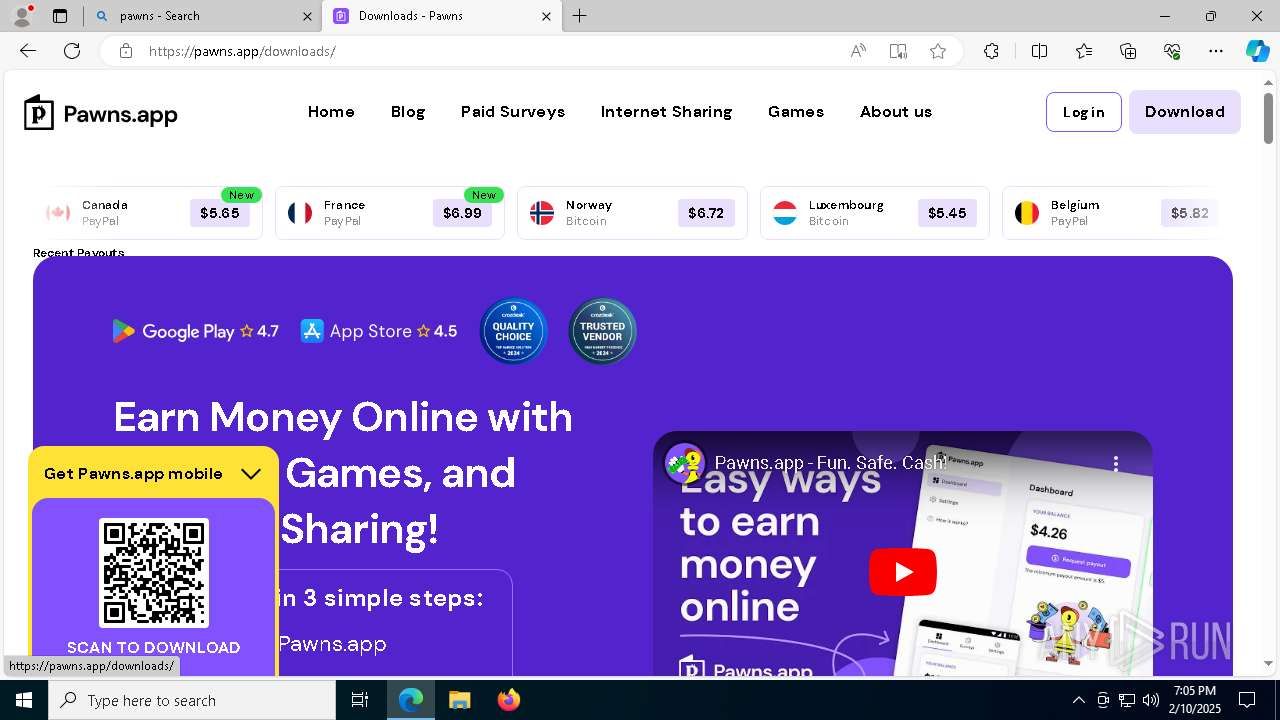The width and height of the screenshot is (1280, 720).
Task: Open the YouTube video options menu
Action: coord(1116,463)
